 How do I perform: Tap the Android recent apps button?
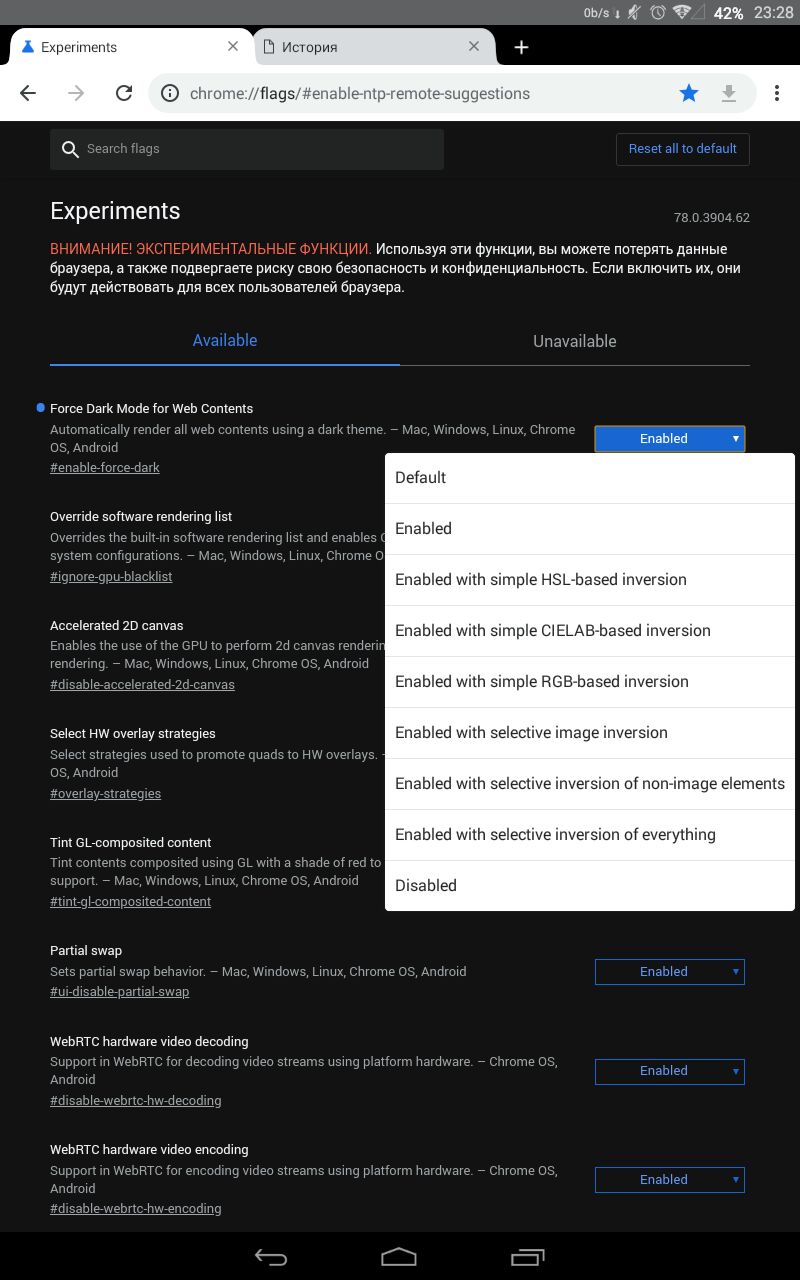click(526, 1257)
